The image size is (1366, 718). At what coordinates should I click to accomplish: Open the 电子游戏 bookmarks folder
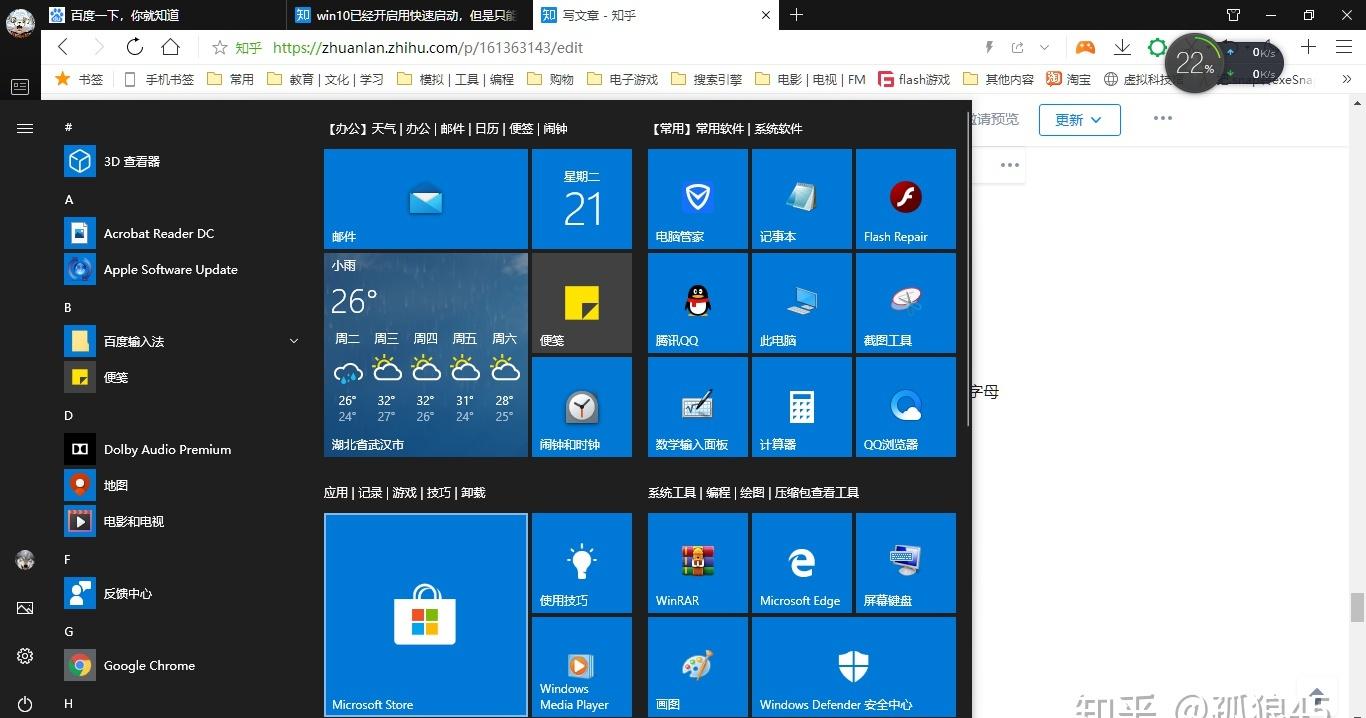[622, 79]
